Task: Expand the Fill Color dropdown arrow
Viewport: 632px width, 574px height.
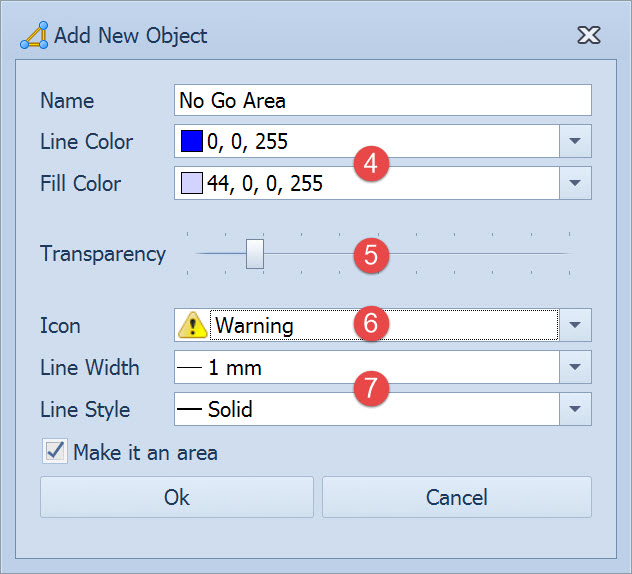Action: [574, 184]
